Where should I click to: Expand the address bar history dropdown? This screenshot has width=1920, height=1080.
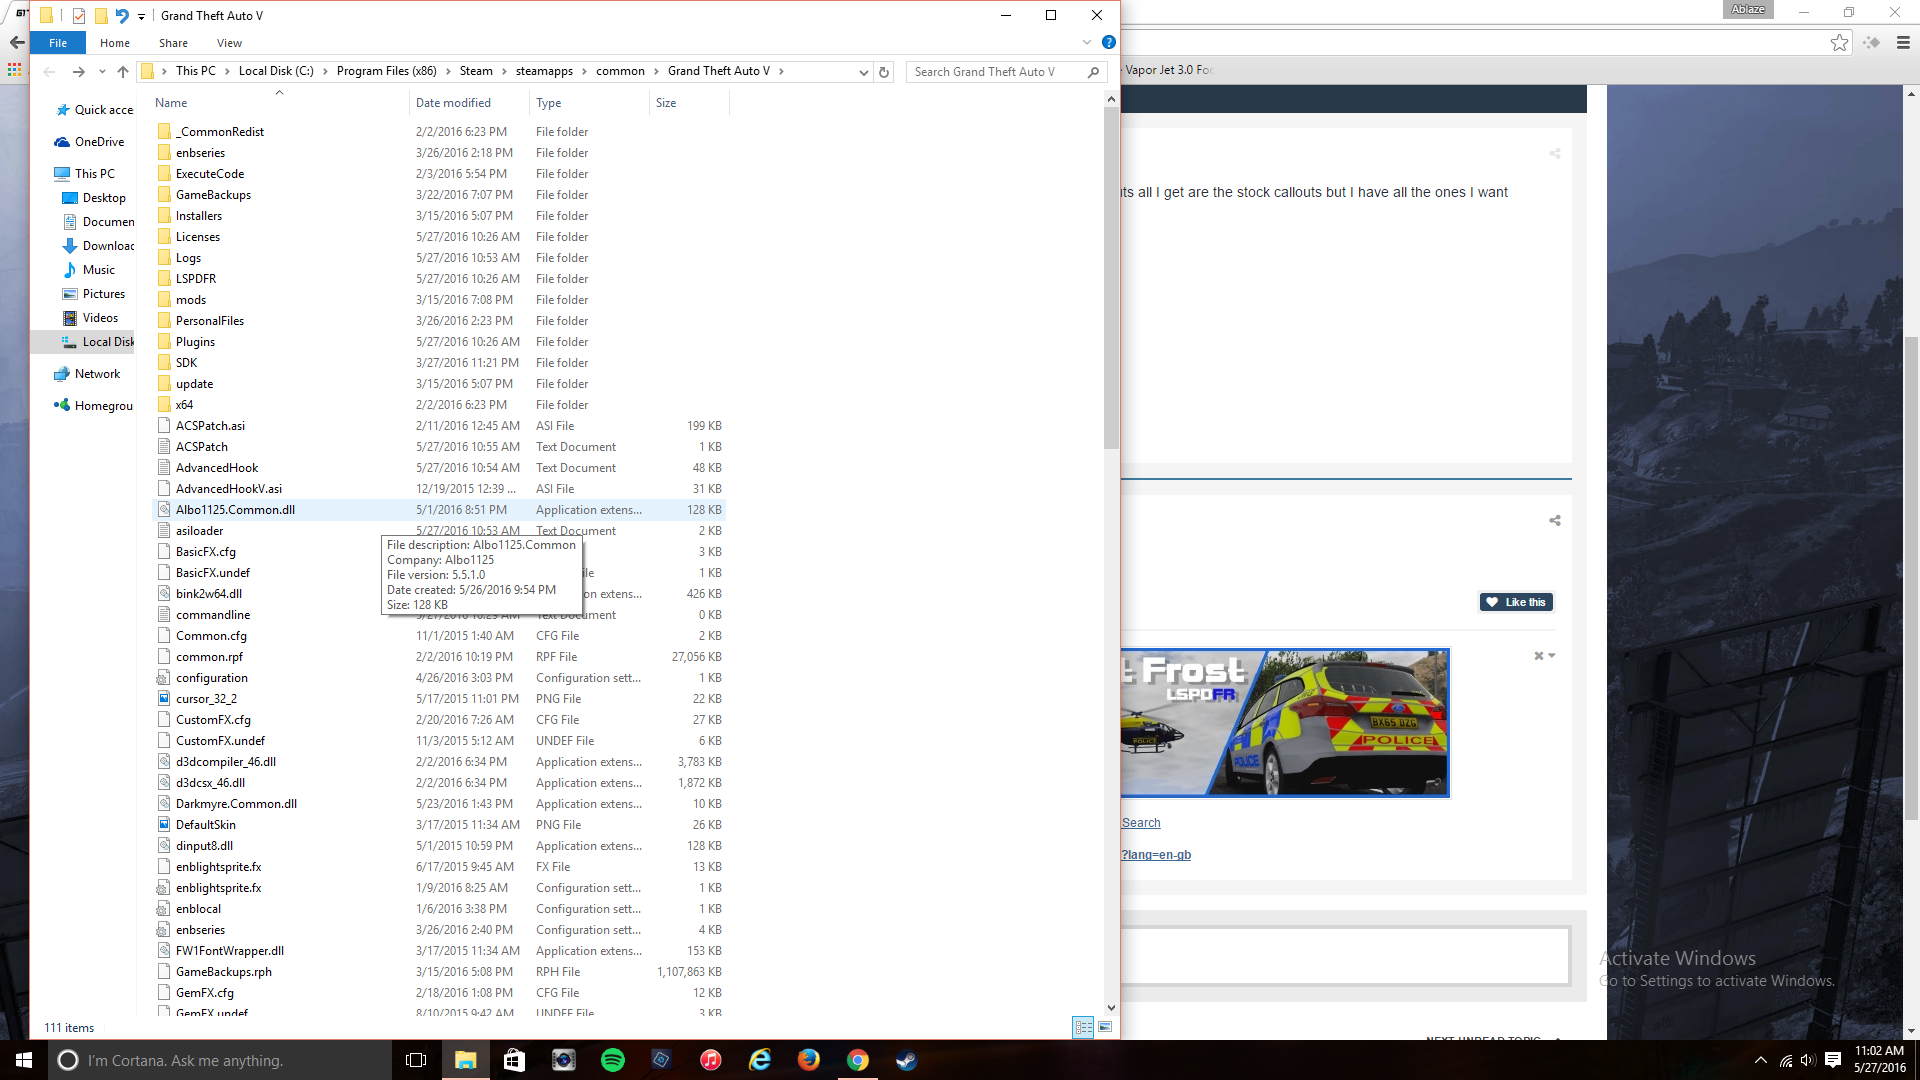point(863,72)
